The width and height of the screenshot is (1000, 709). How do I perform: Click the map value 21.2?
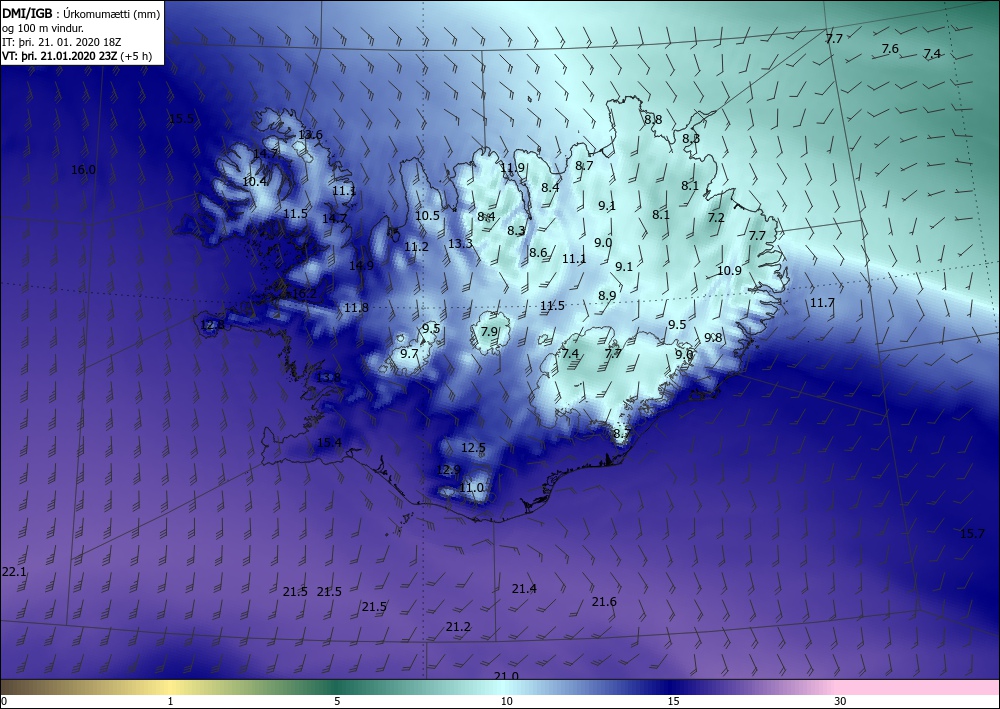pyautogui.click(x=458, y=627)
